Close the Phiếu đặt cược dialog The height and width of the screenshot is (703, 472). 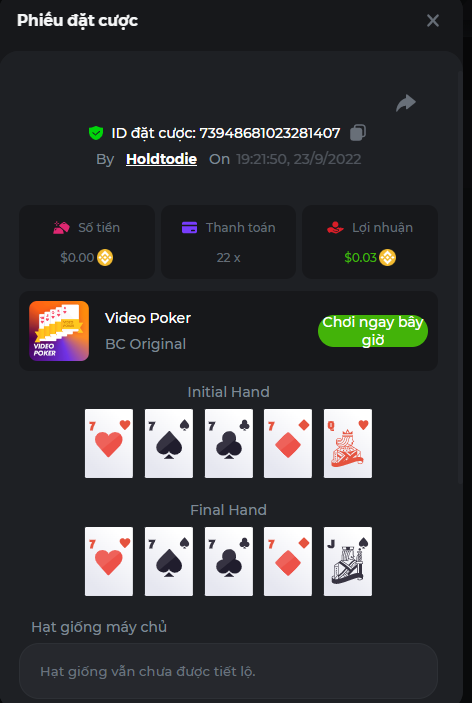click(x=433, y=21)
